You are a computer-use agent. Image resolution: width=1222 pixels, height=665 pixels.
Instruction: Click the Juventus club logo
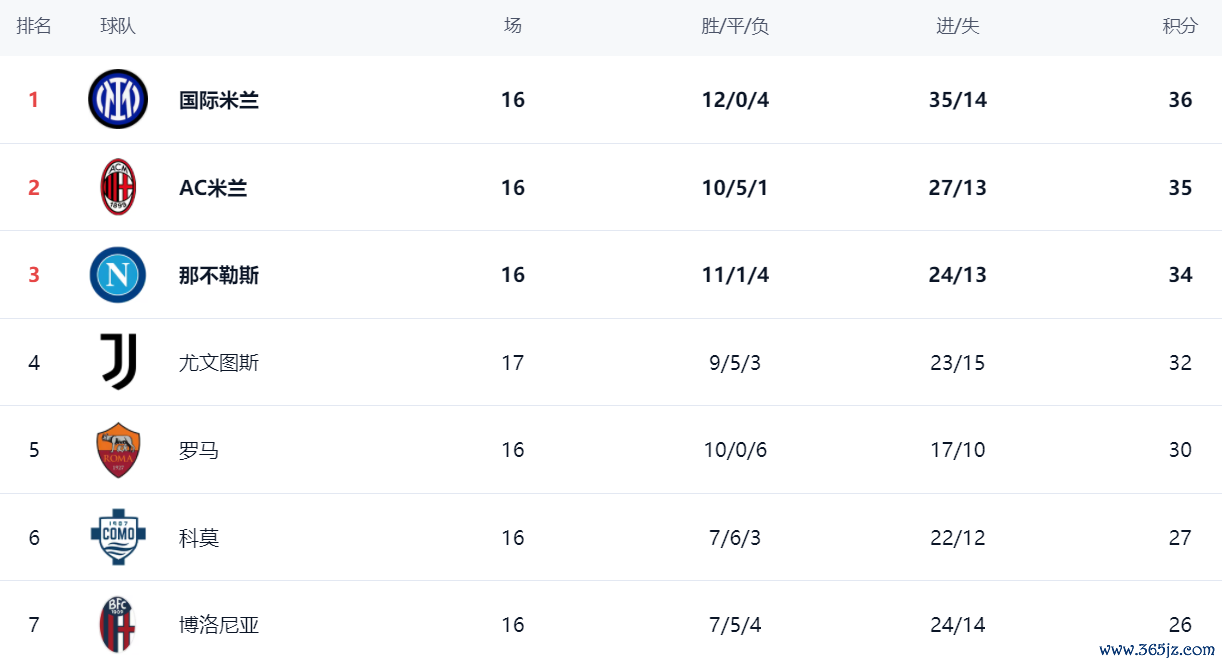pos(118,362)
